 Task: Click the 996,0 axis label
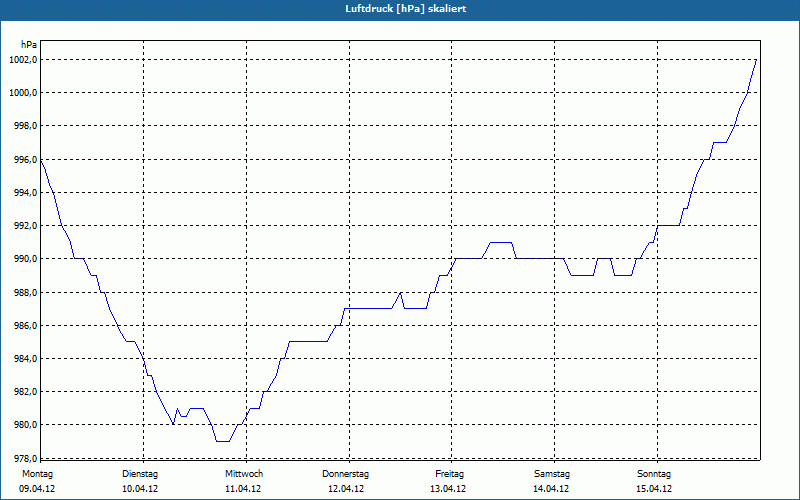click(x=24, y=160)
